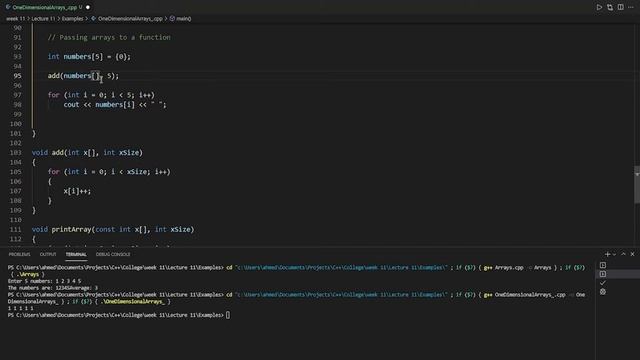Screen dimensions: 640x360
Task: Click terminal line 'Enter 5 numbers: 1 2 3 4 5'
Action: [x=44, y=281]
